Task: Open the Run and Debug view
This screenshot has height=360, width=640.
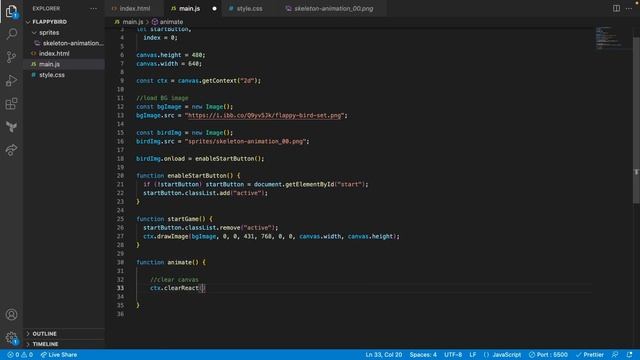Action: 11,80
